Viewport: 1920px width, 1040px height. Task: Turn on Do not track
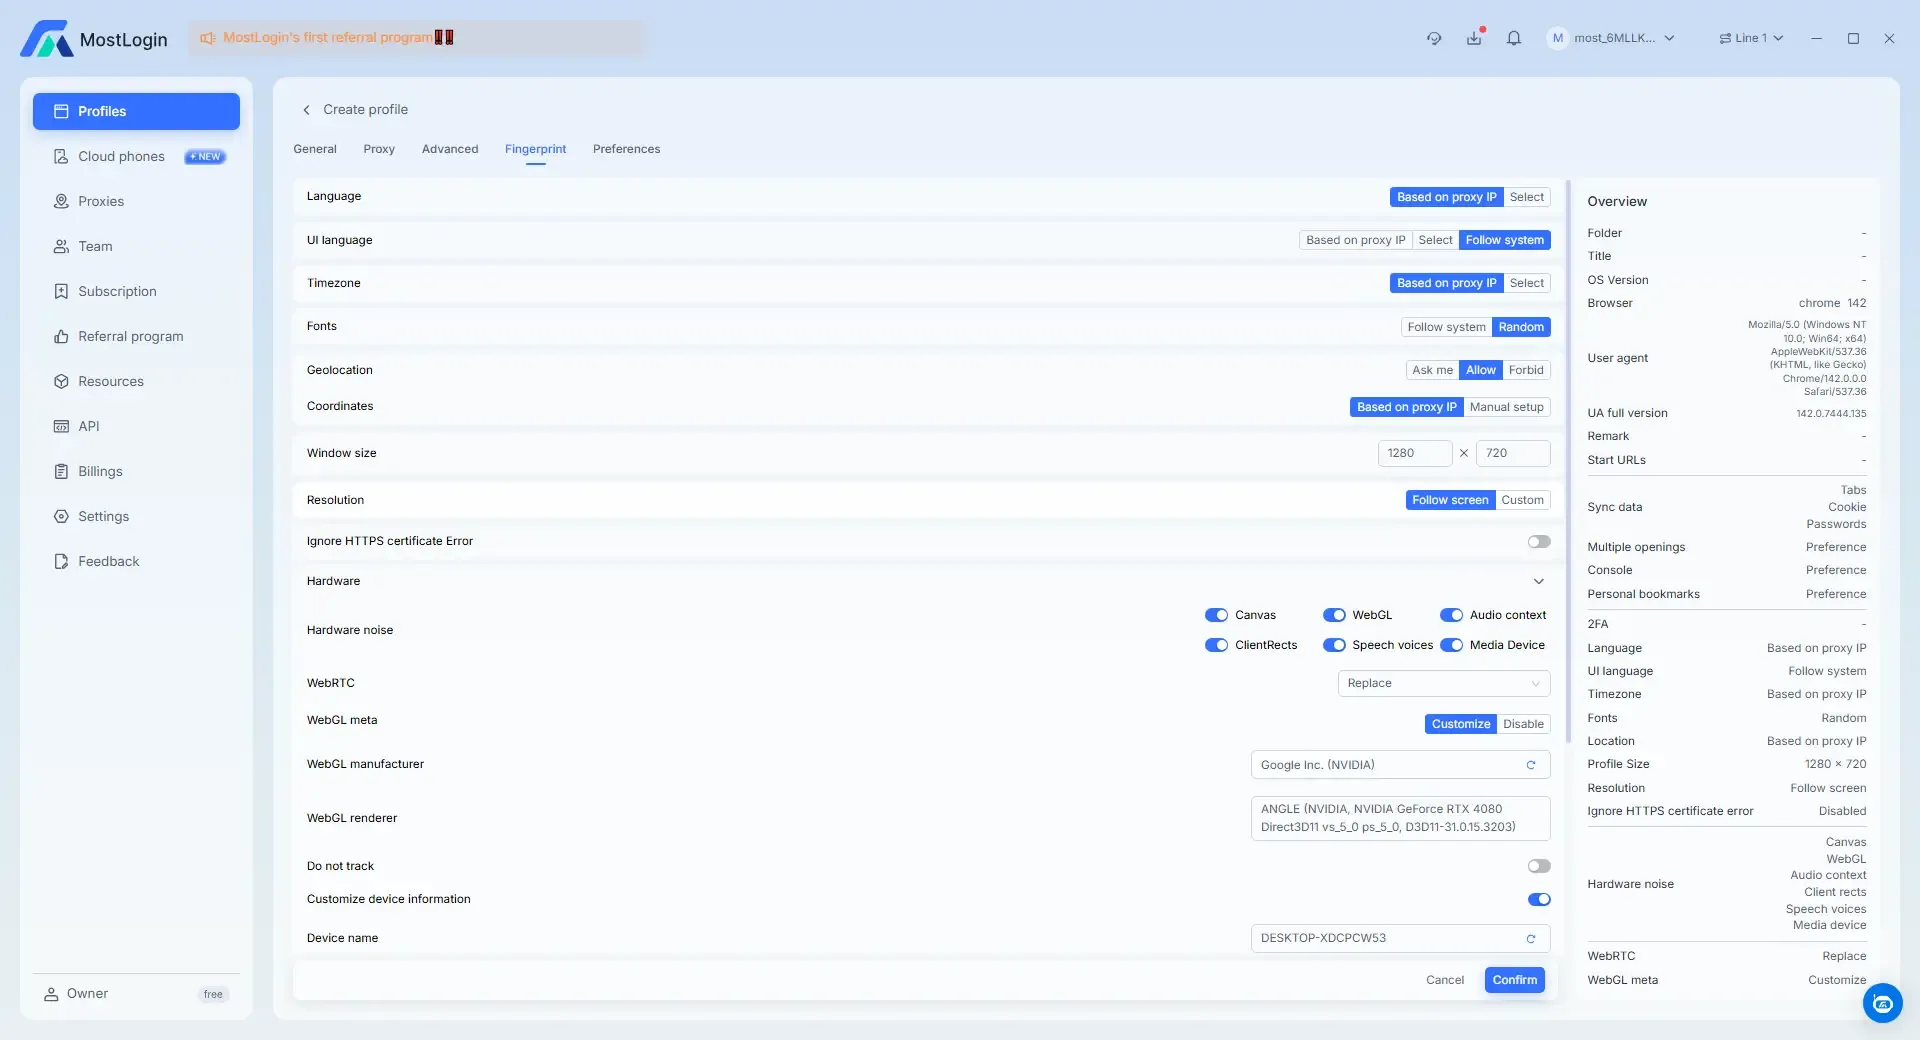tap(1538, 867)
